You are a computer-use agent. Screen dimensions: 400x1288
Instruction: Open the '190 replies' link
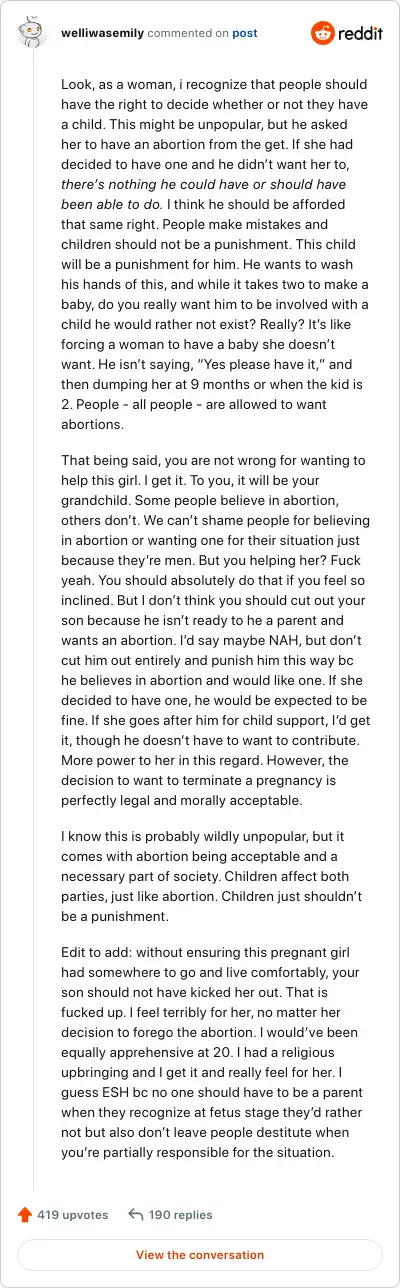coord(180,1215)
